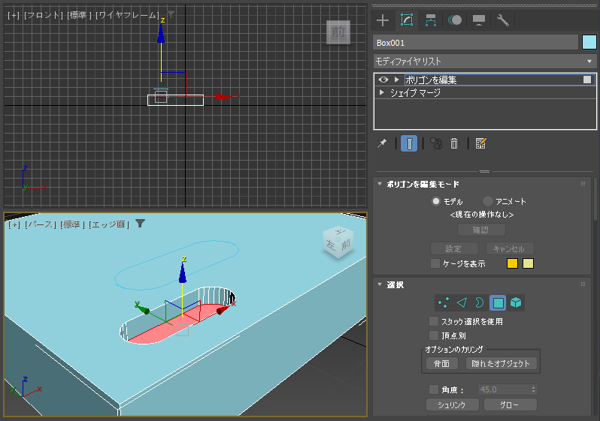The width and height of the screenshot is (600, 421).
Task: Click the グロー button
Action: coord(510,405)
